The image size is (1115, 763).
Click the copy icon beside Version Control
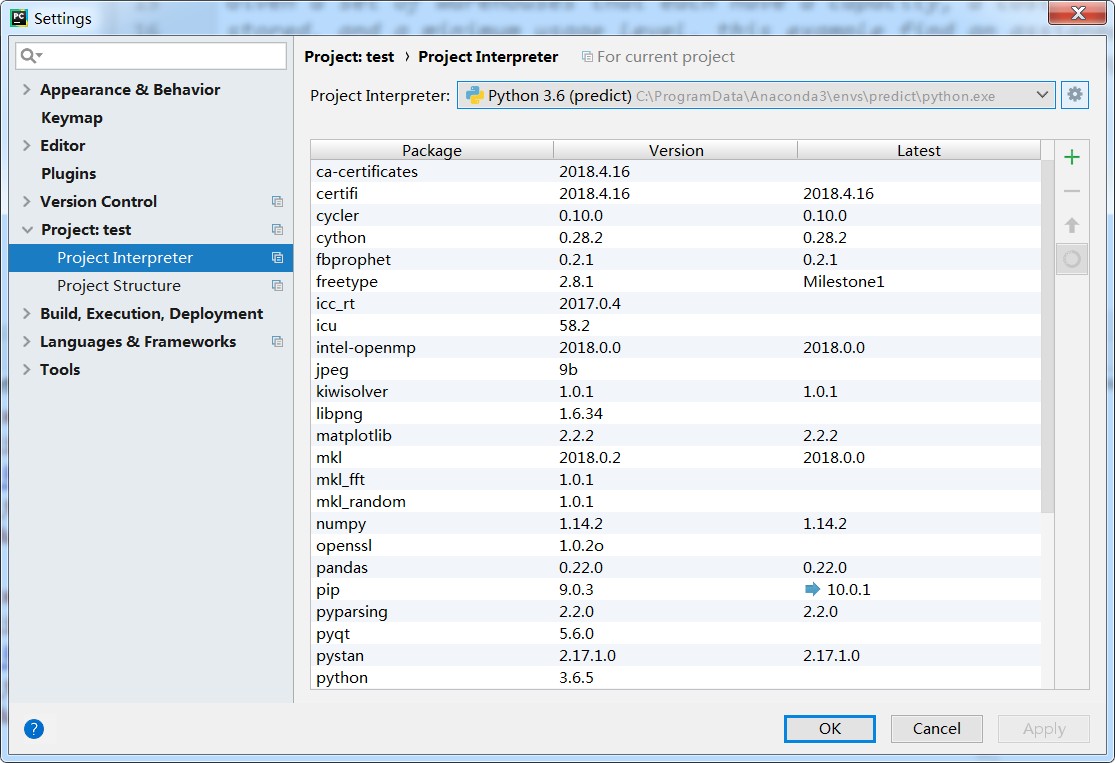pyautogui.click(x=277, y=202)
